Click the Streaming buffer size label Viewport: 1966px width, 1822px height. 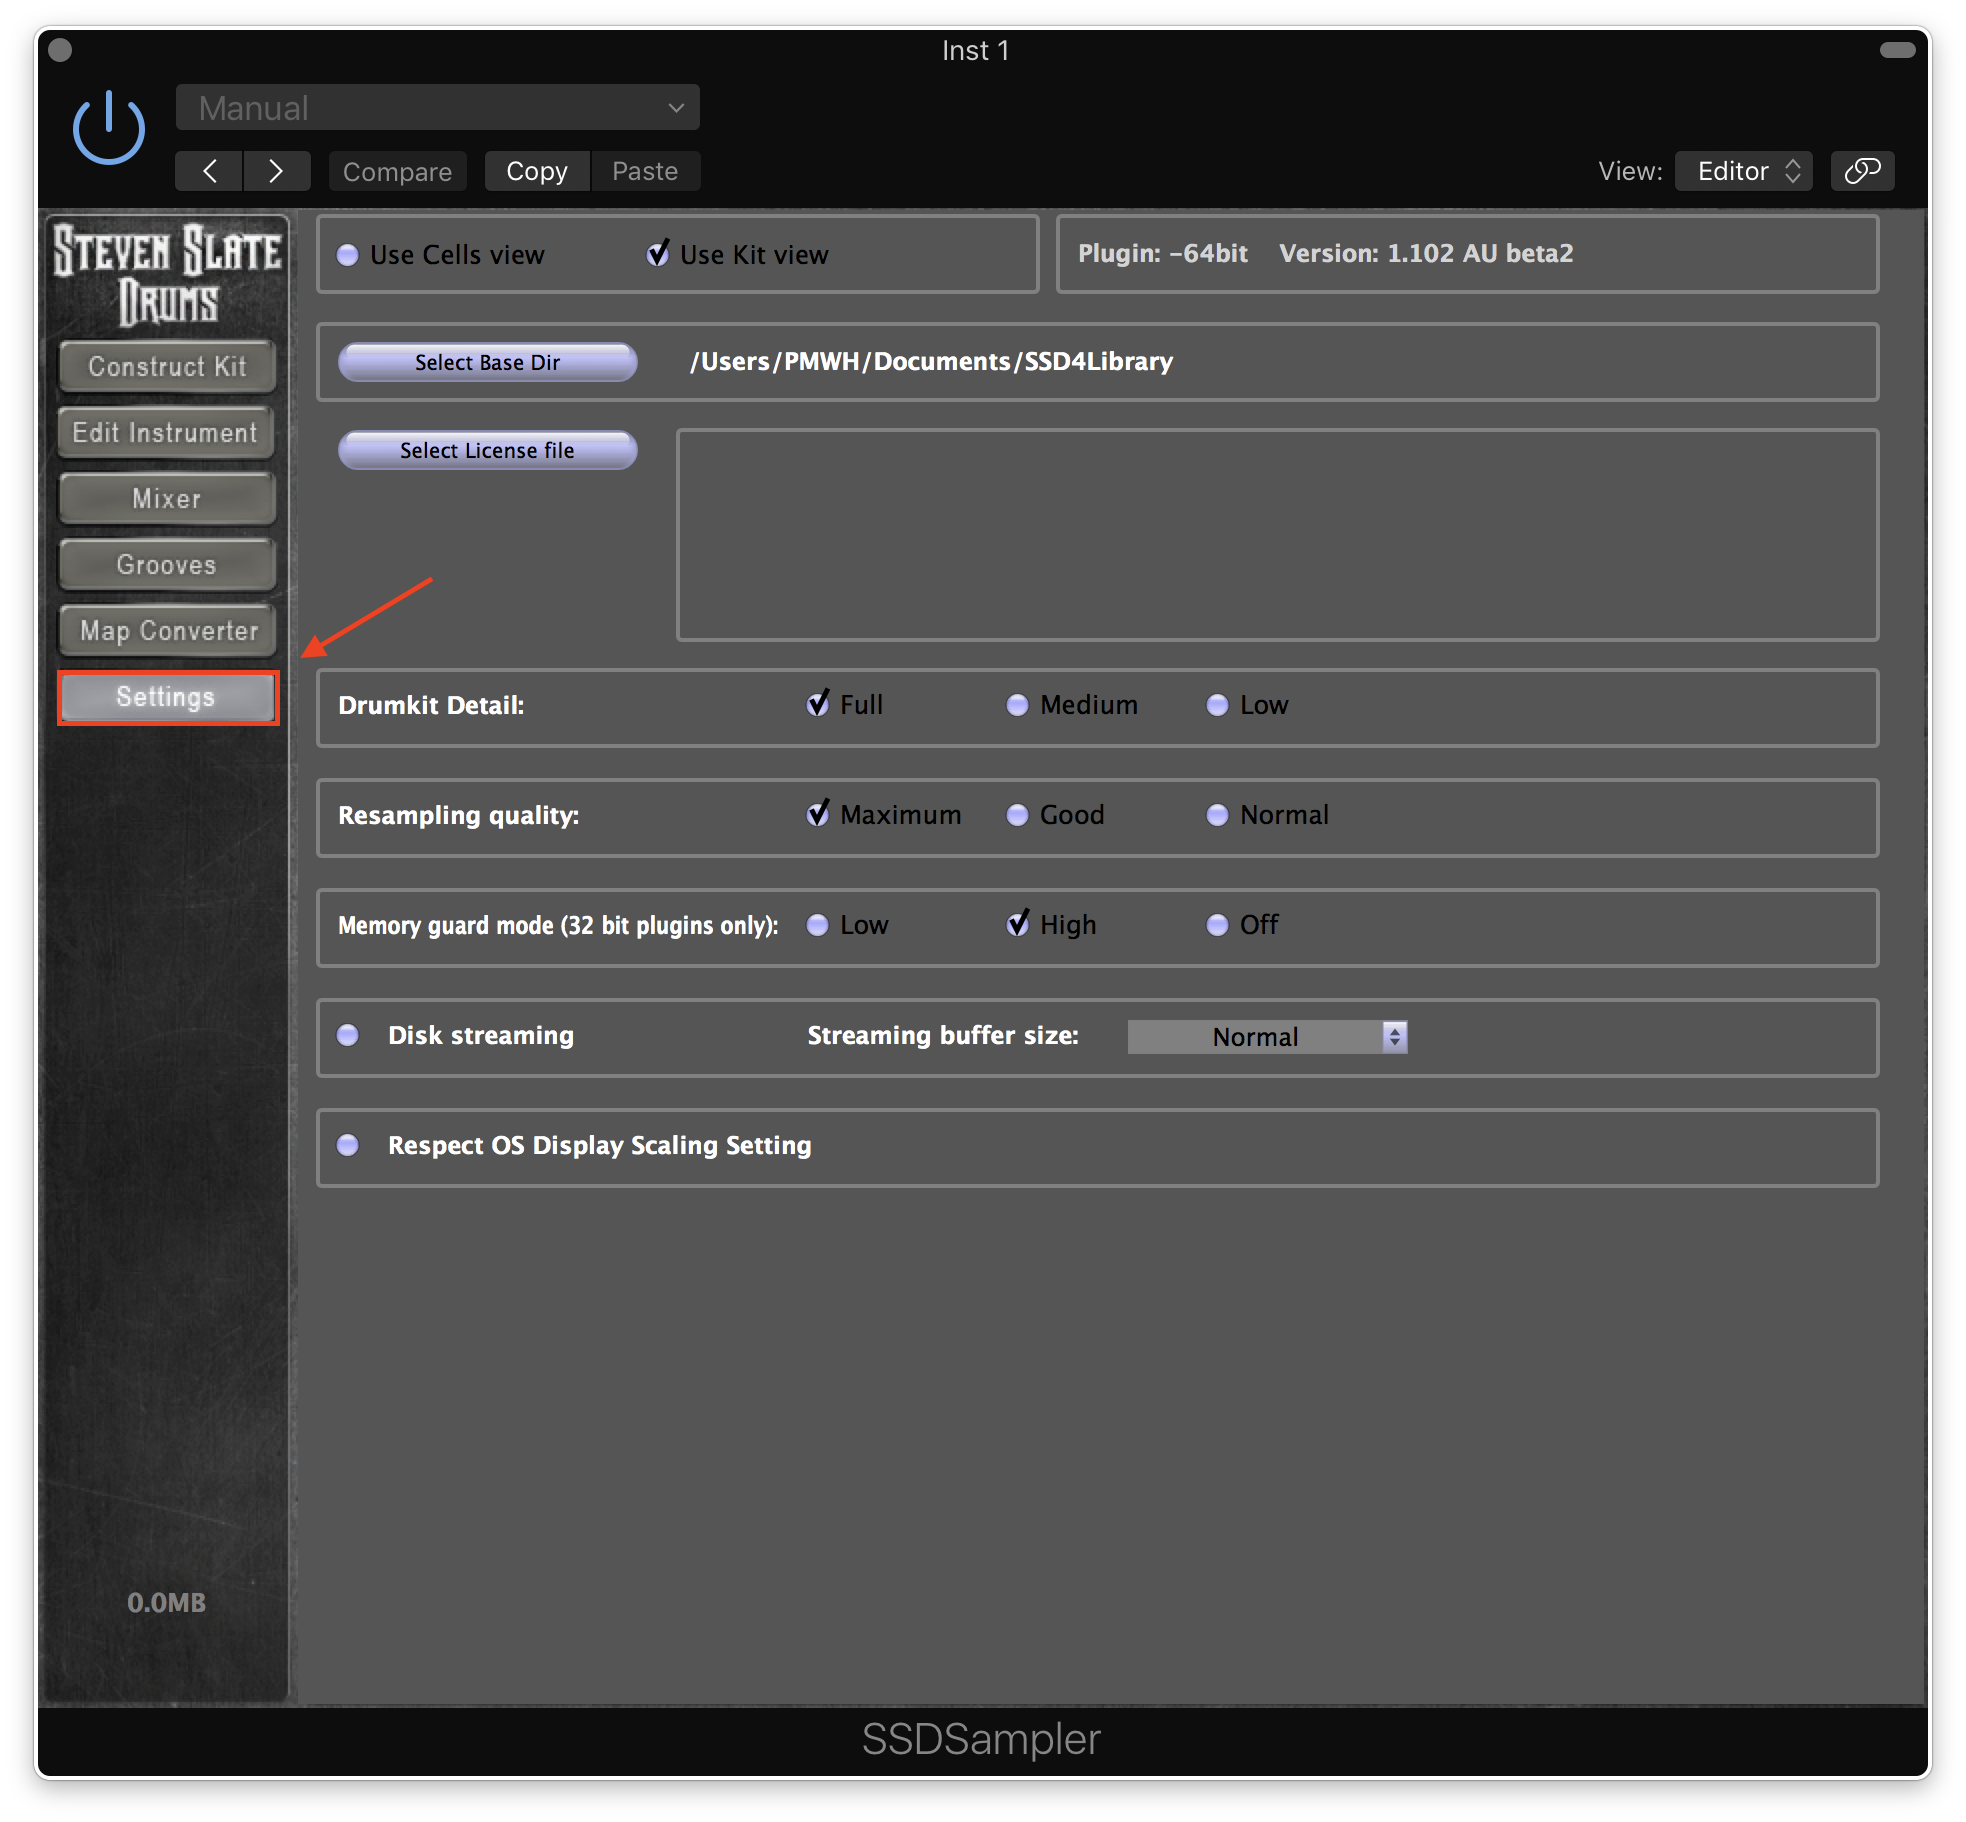(x=943, y=1035)
